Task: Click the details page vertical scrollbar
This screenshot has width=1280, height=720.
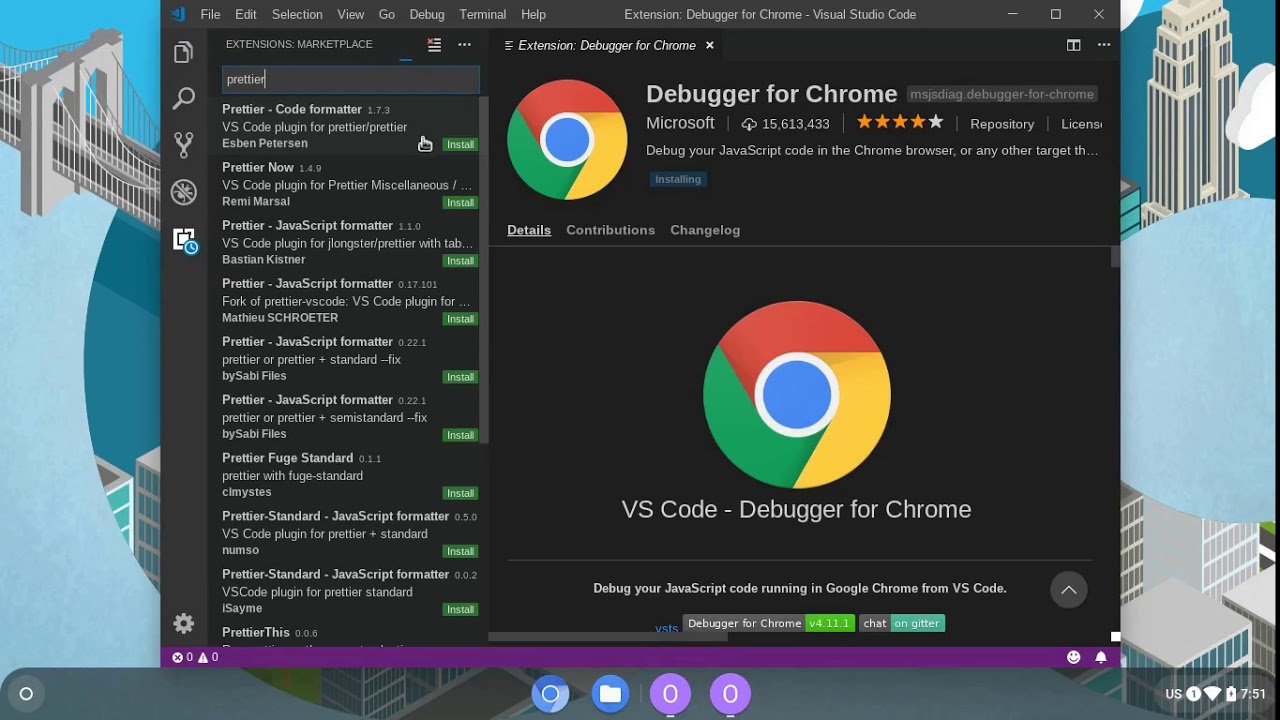Action: pyautogui.click(x=1115, y=257)
